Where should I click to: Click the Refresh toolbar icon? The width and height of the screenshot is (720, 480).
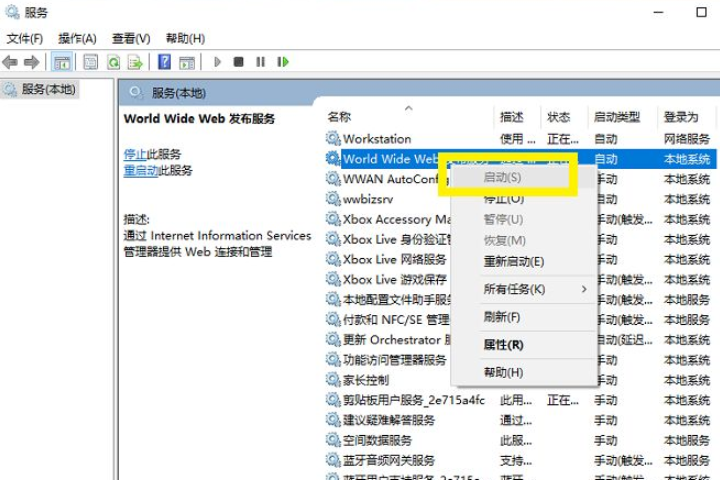(113, 62)
